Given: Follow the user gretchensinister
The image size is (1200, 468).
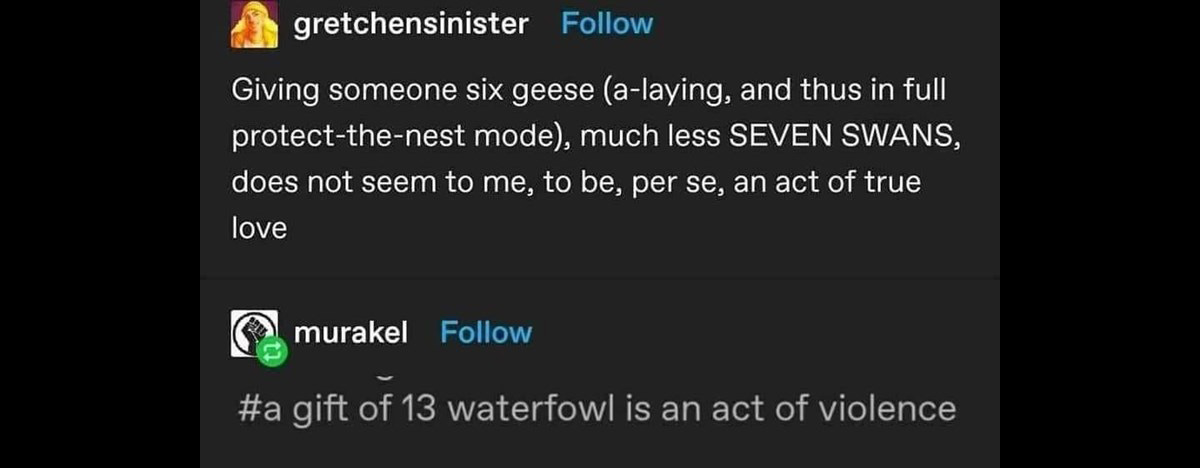Looking at the screenshot, I should click(x=607, y=24).
